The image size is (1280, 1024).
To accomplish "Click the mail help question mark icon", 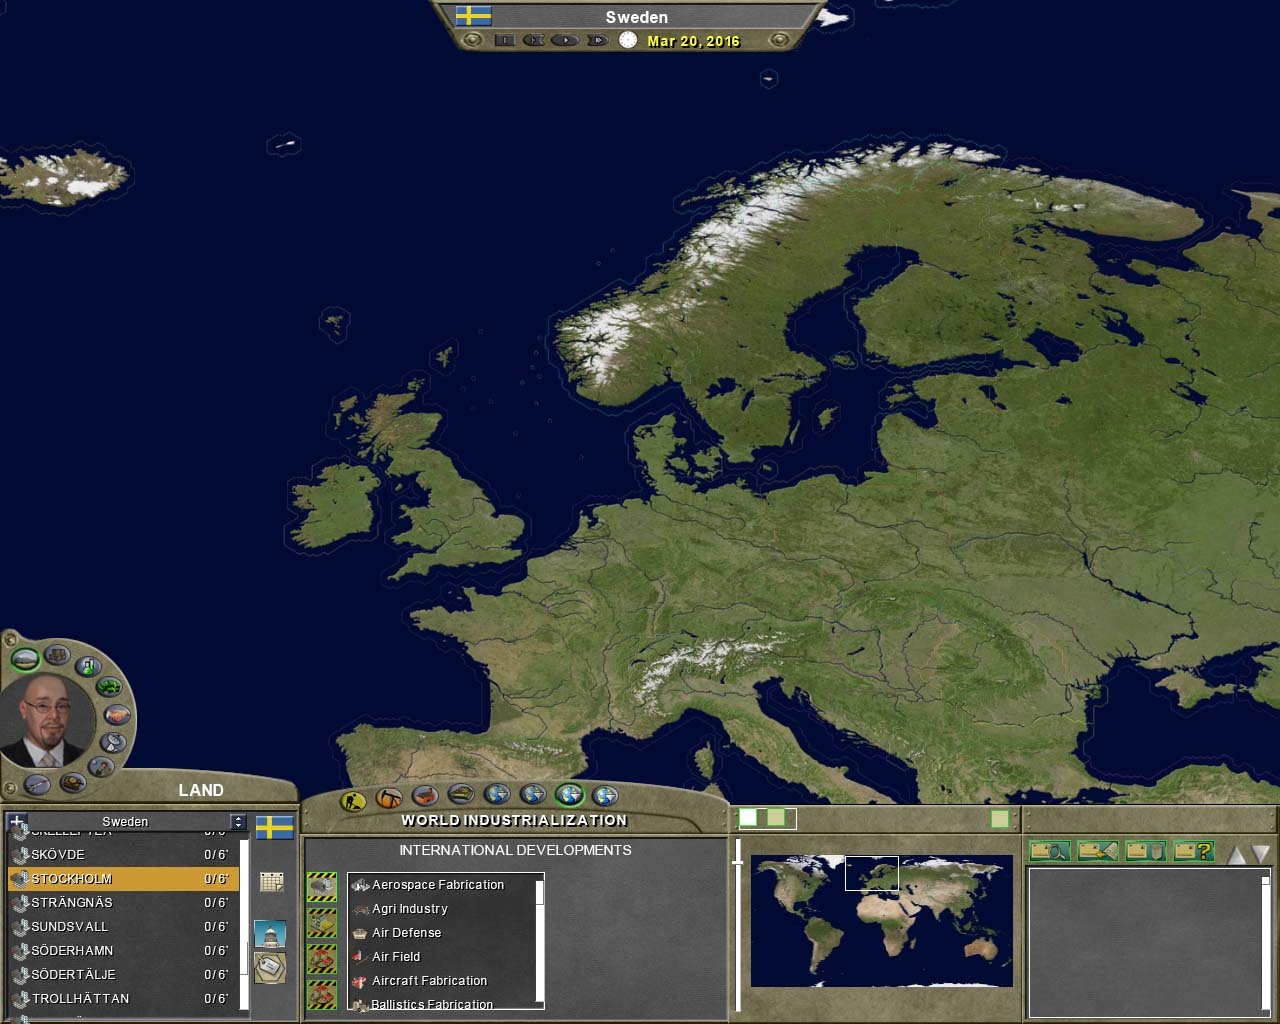I will tap(1192, 851).
